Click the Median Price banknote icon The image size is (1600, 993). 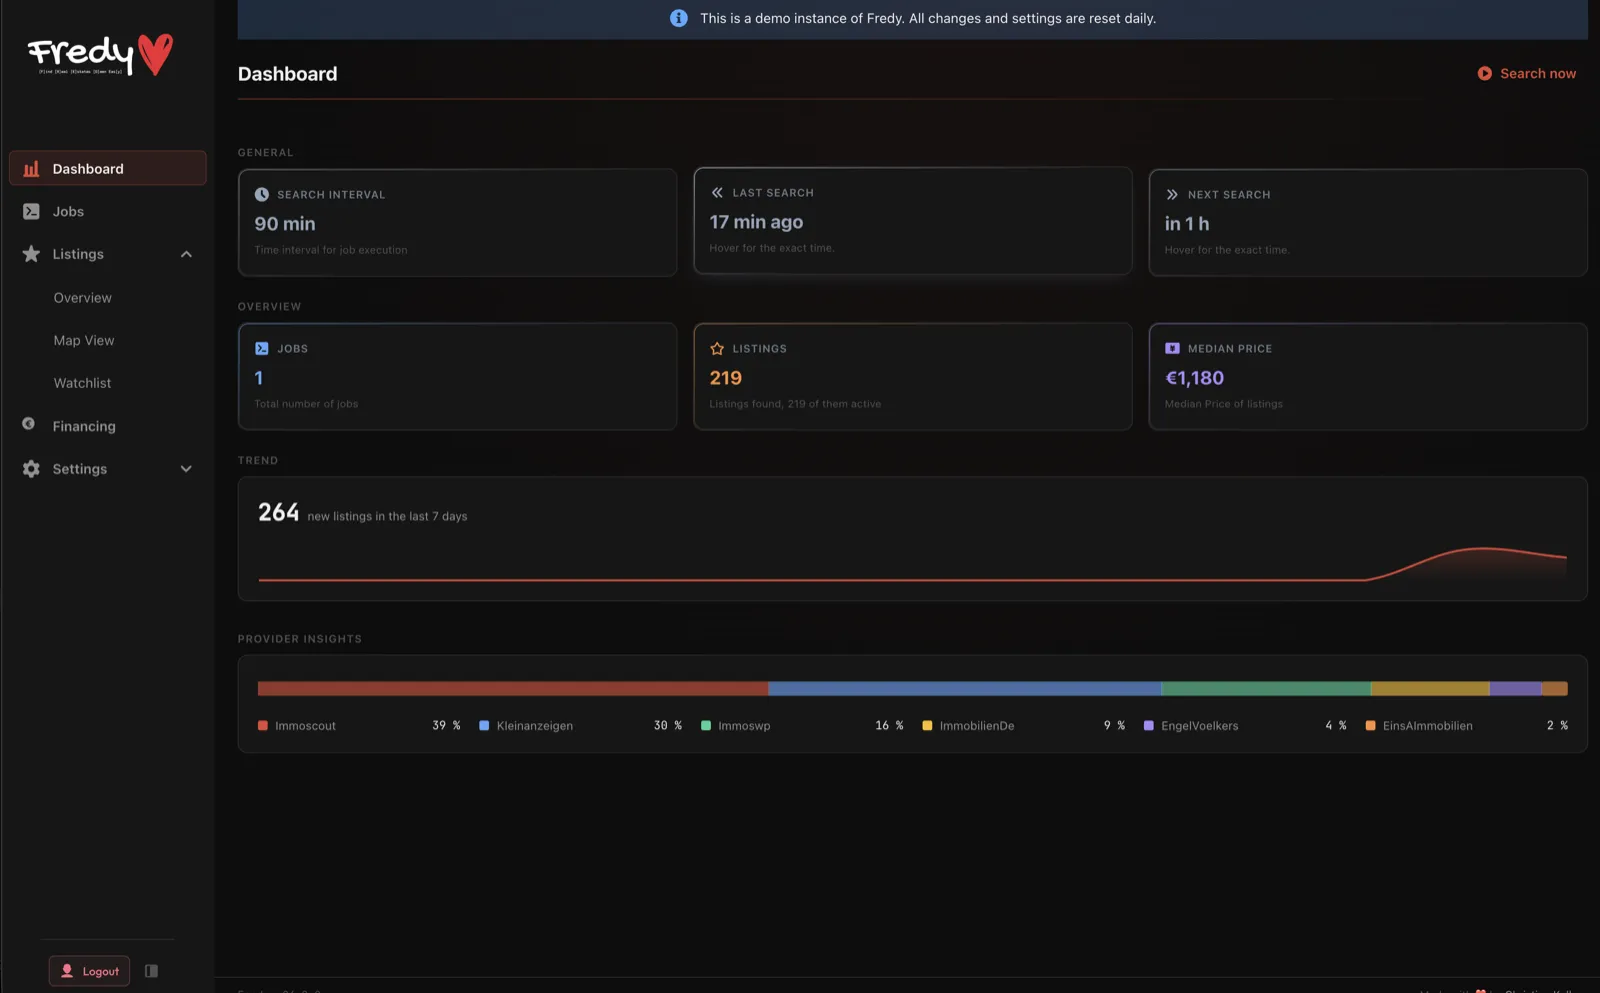point(1172,349)
